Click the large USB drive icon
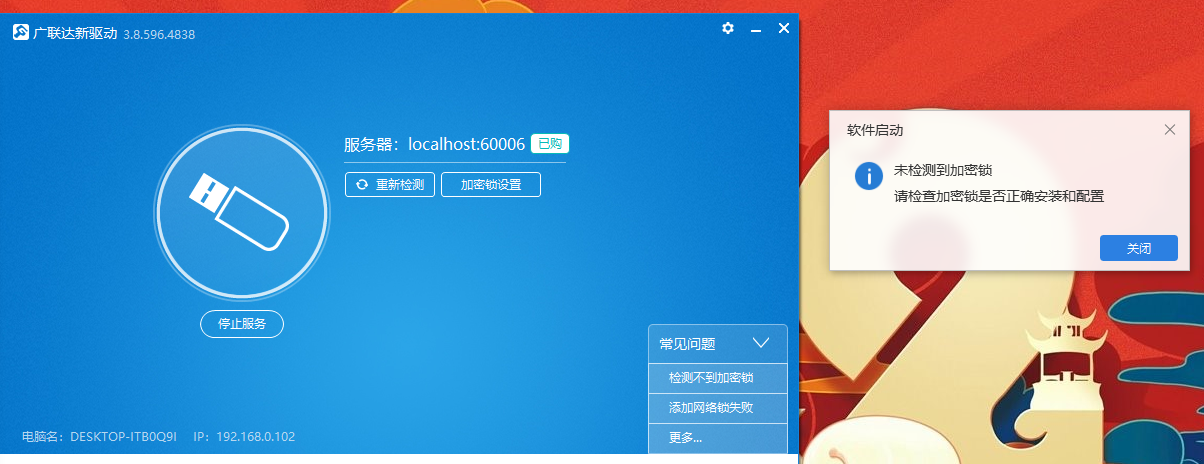Screen dimensions: 1204x464 (x=241, y=211)
